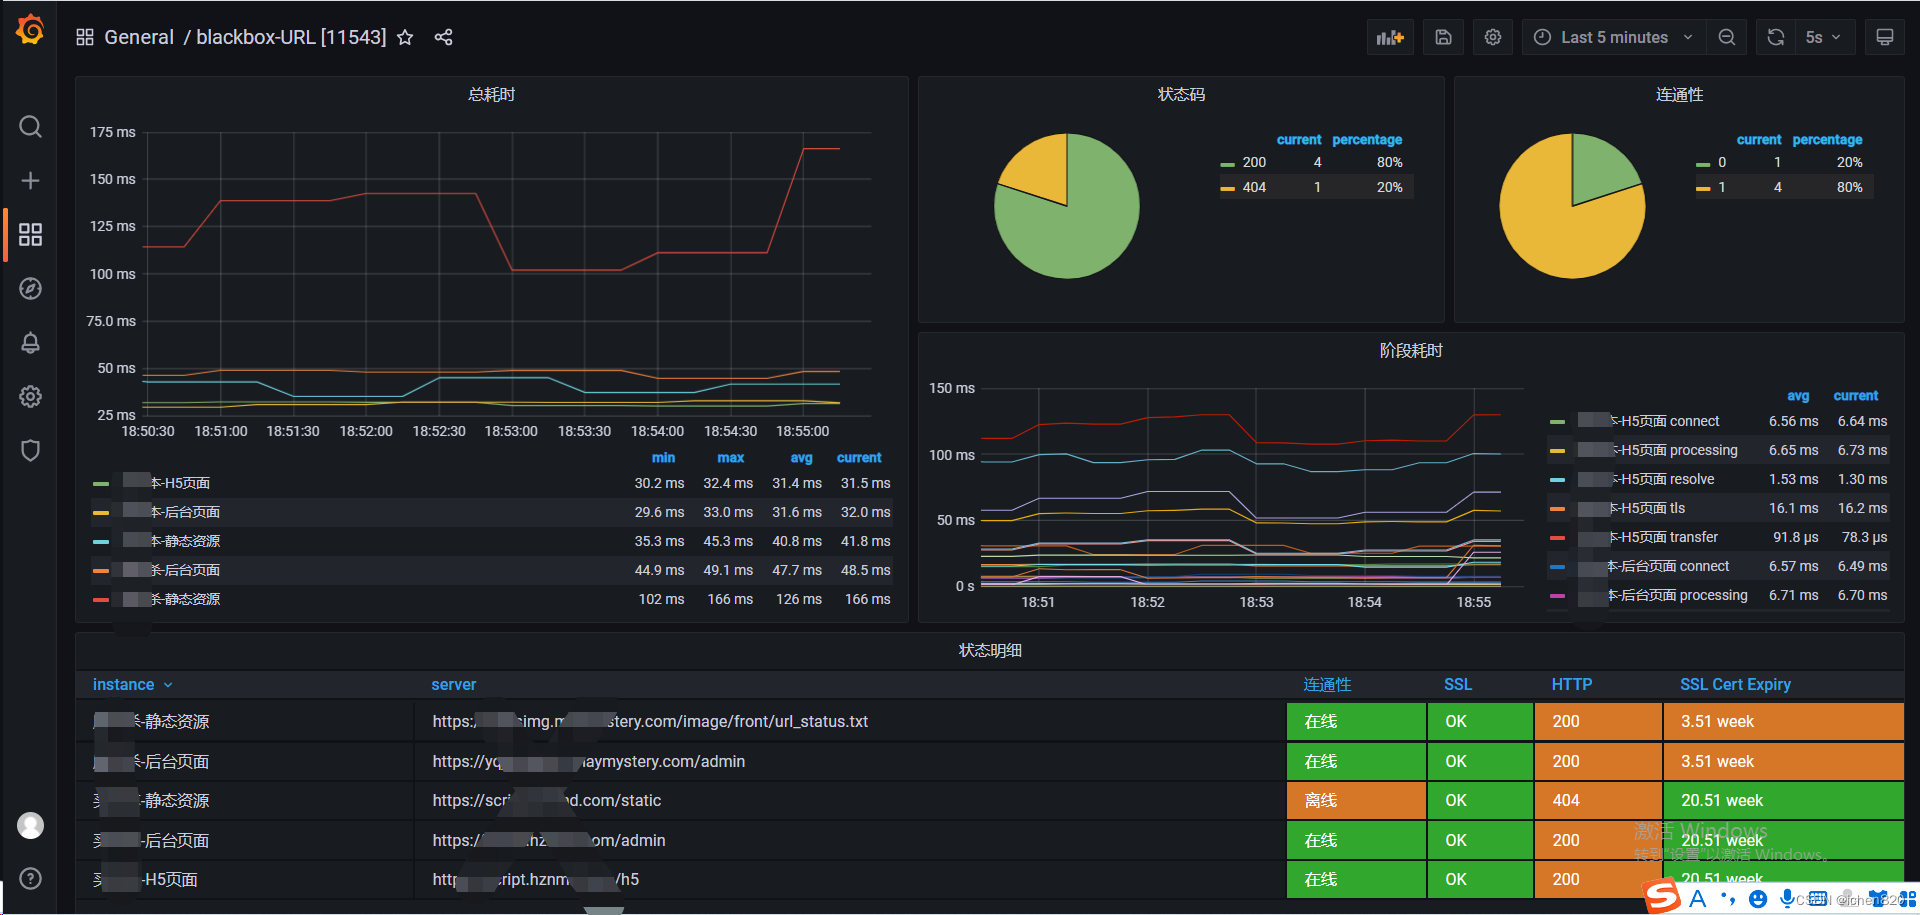
Task: Open the 状态明细 panel title menu
Action: (x=990, y=651)
